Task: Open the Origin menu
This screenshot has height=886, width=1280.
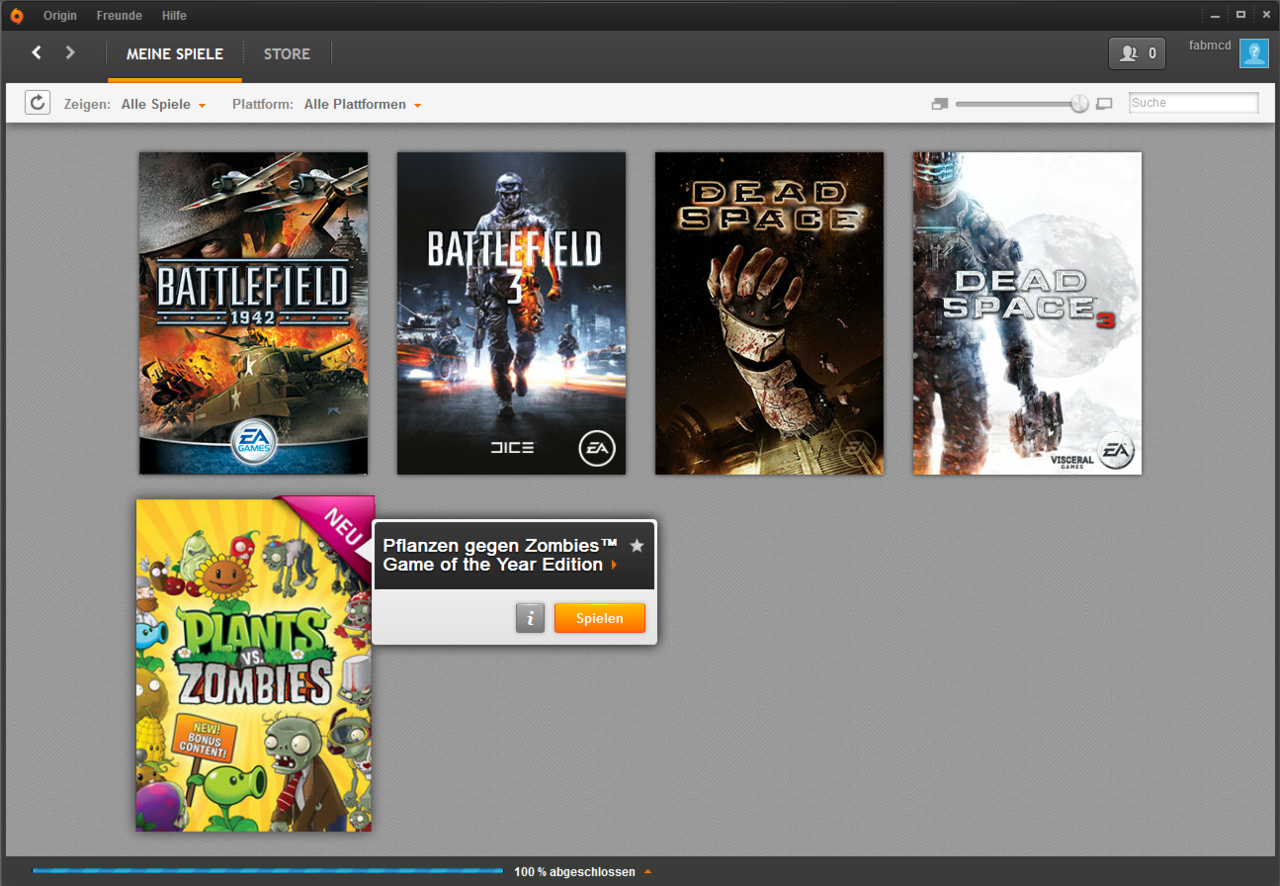Action: (x=60, y=16)
